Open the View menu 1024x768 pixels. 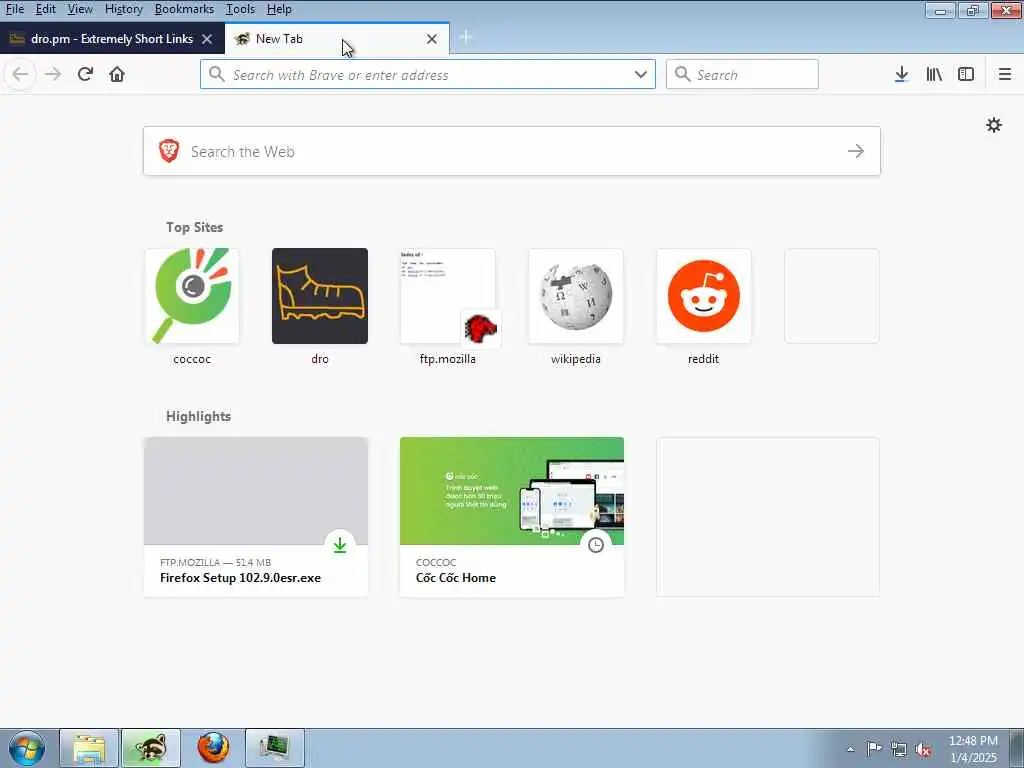[80, 9]
